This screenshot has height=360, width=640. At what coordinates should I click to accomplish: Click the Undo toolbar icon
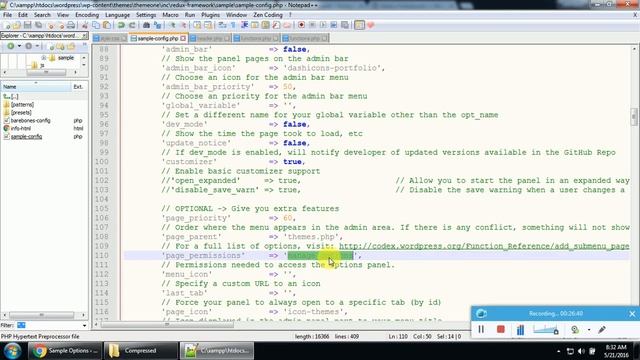(121, 25)
